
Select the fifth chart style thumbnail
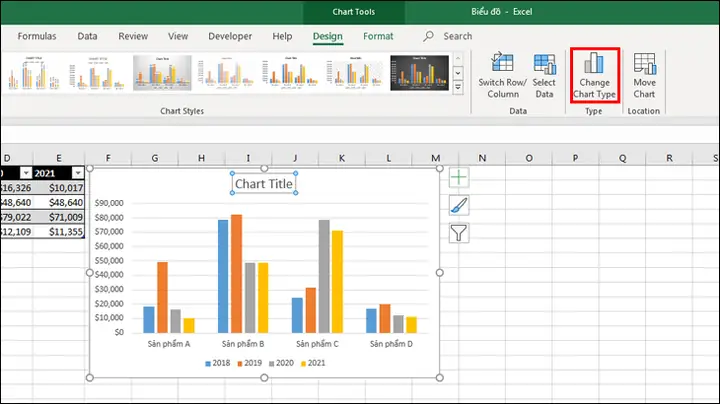(x=291, y=73)
